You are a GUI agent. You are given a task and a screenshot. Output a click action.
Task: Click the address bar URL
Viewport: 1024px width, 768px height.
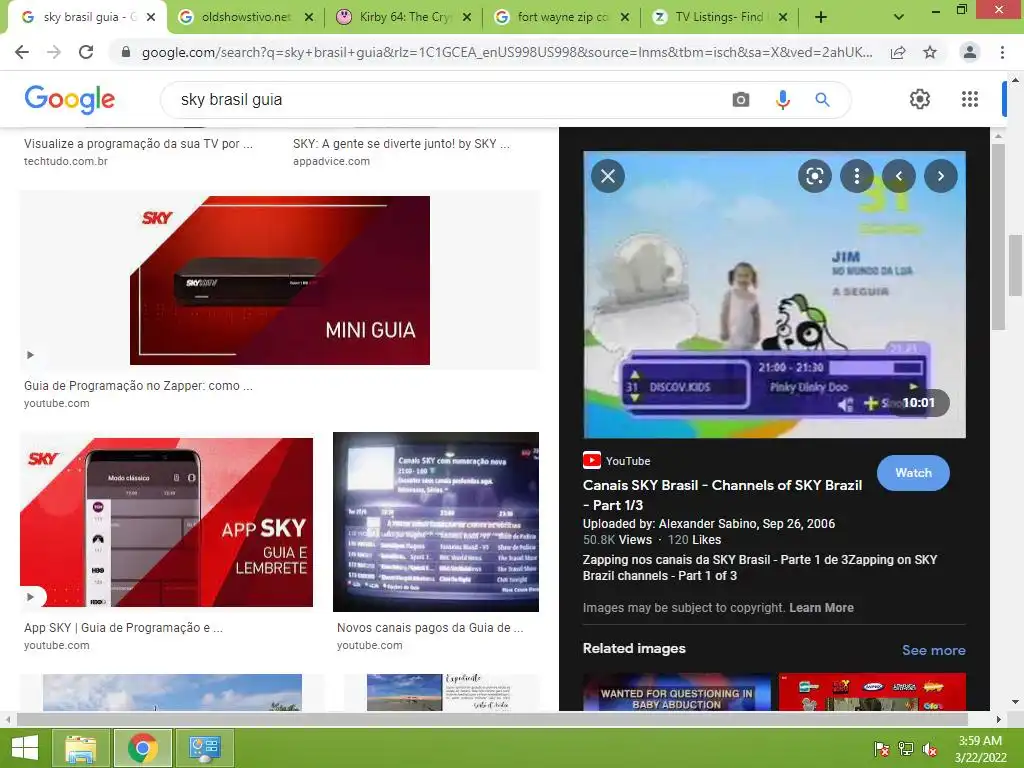507,52
